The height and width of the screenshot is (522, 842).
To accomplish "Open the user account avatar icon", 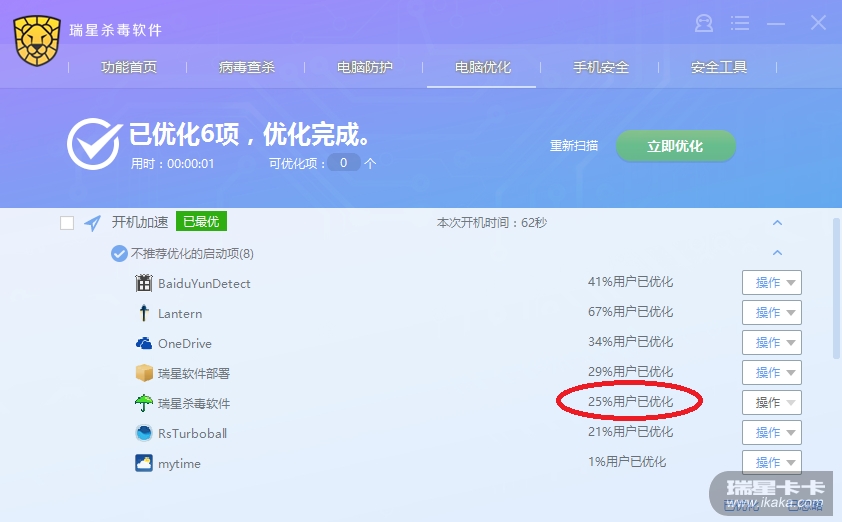I will (x=704, y=23).
